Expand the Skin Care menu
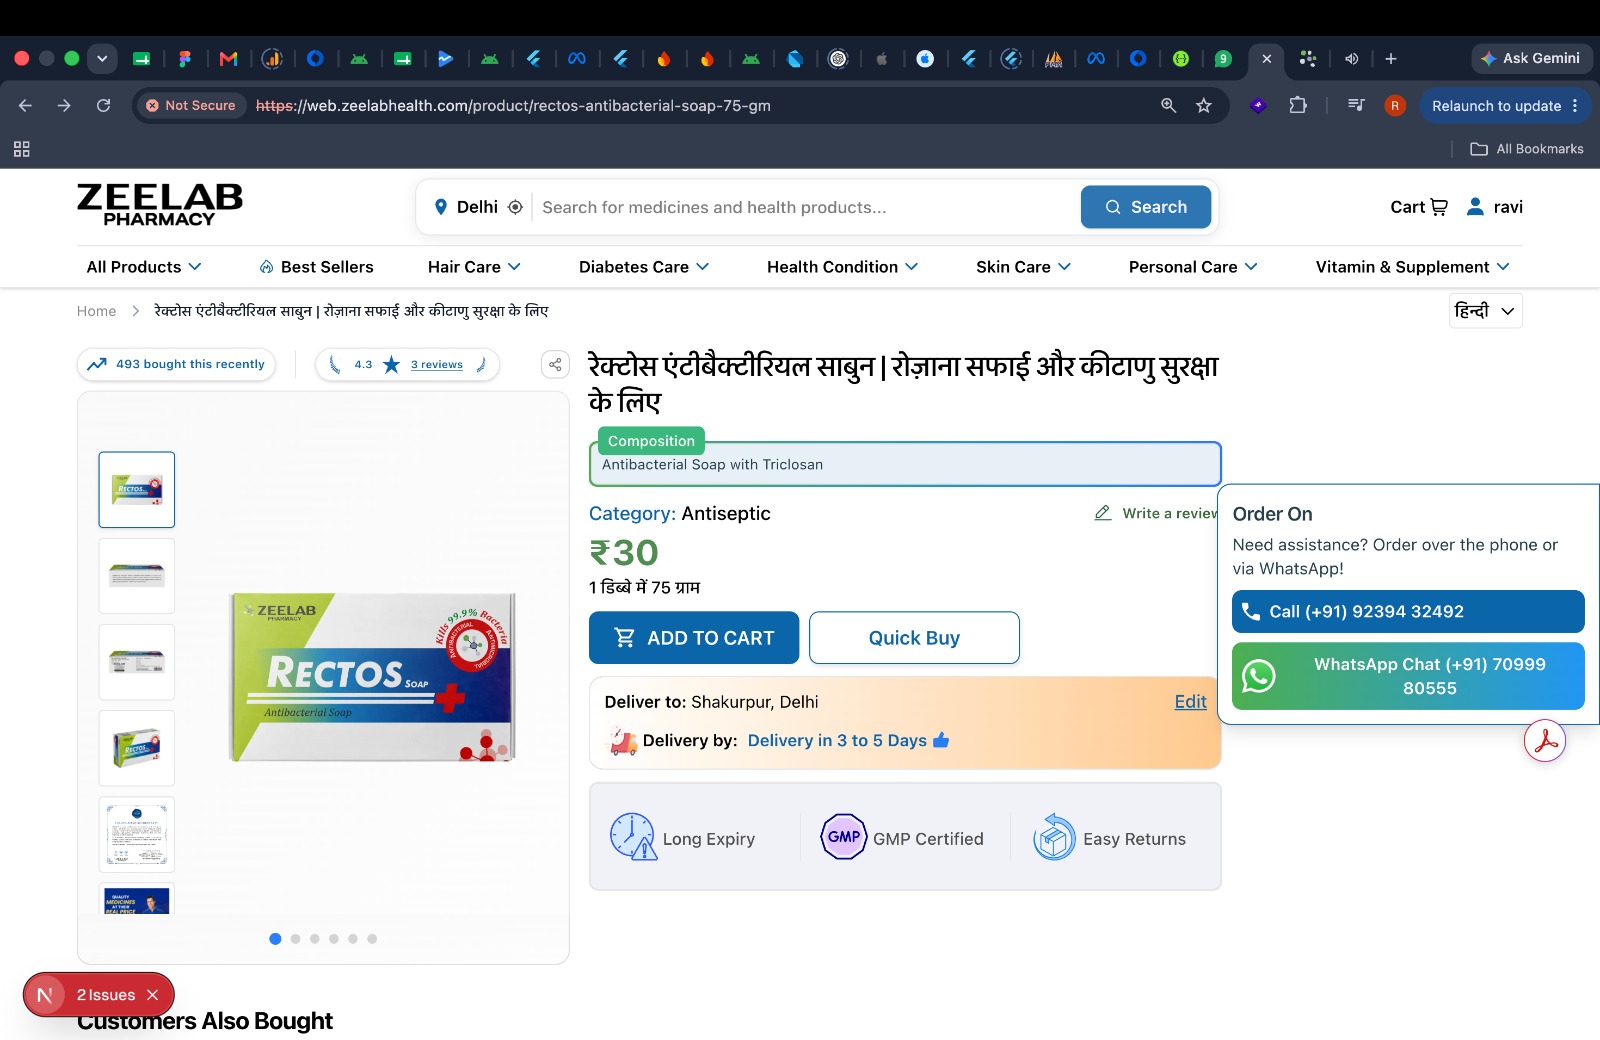 point(1023,267)
